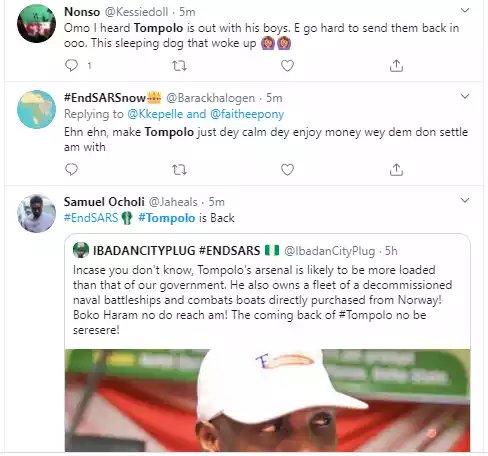This screenshot has width=488, height=456.
Task: Share Nonso's tweet
Action: [x=396, y=66]
